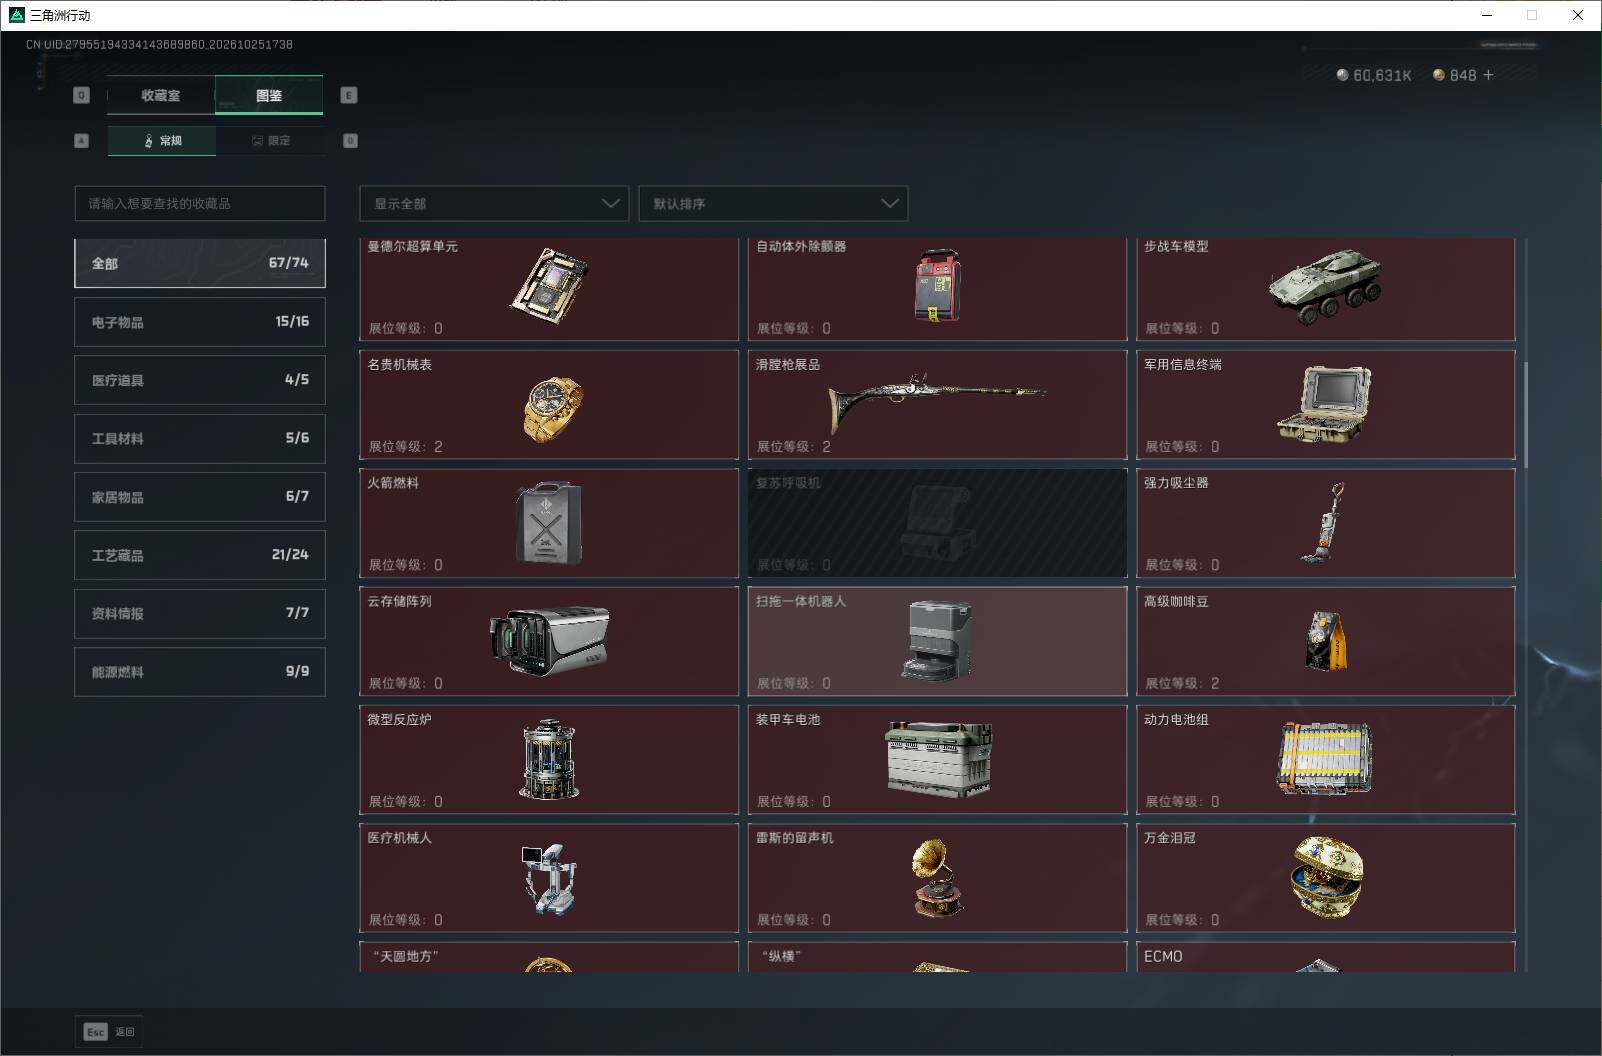
Task: Filter by 医疗道具 category
Action: click(200, 380)
